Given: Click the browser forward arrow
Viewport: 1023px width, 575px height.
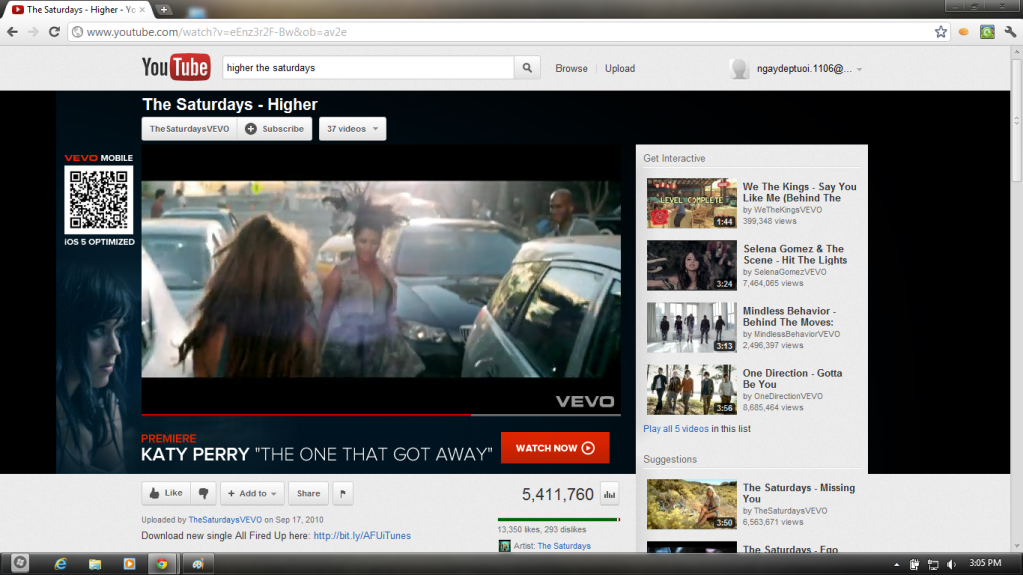Looking at the screenshot, I should pos(33,31).
